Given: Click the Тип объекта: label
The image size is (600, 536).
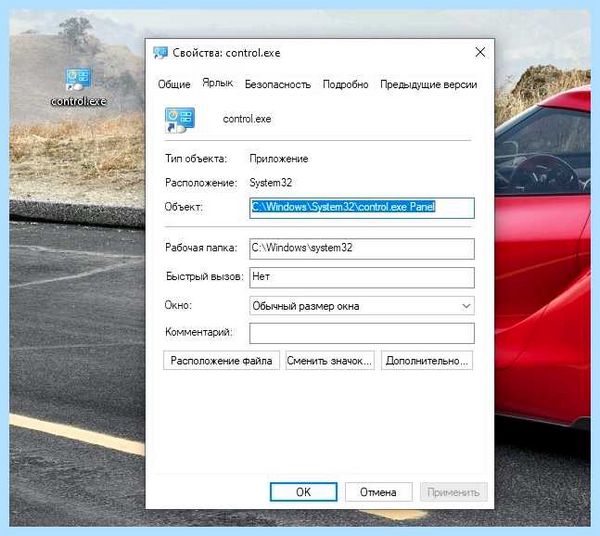Looking at the screenshot, I should pyautogui.click(x=196, y=158).
